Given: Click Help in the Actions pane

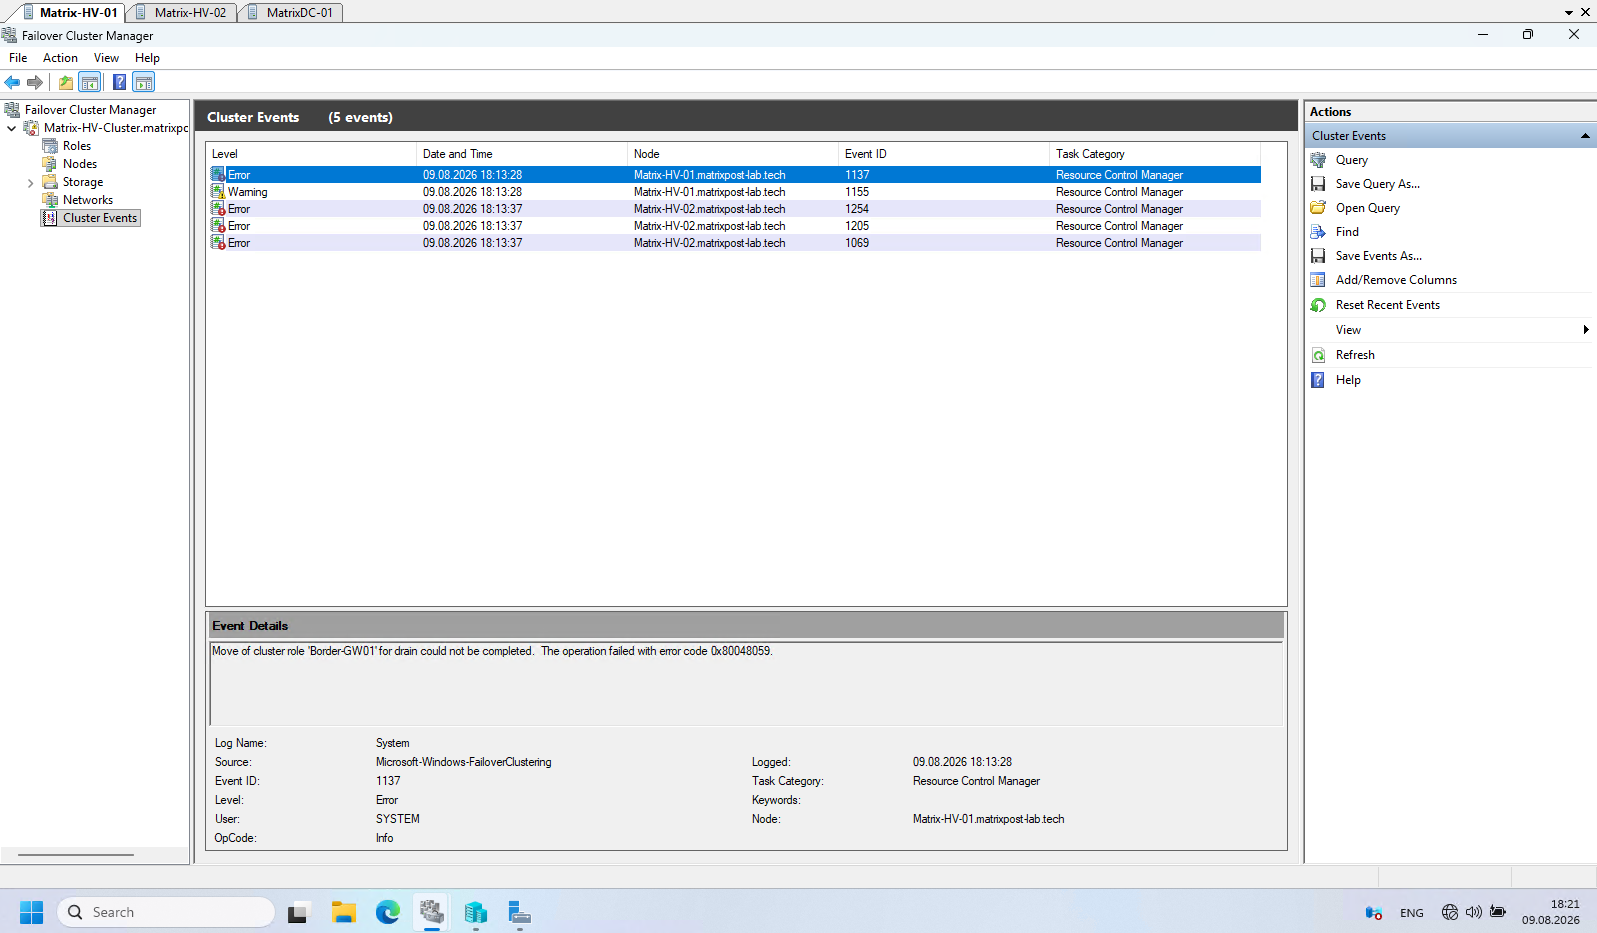Looking at the screenshot, I should click(x=1348, y=380).
